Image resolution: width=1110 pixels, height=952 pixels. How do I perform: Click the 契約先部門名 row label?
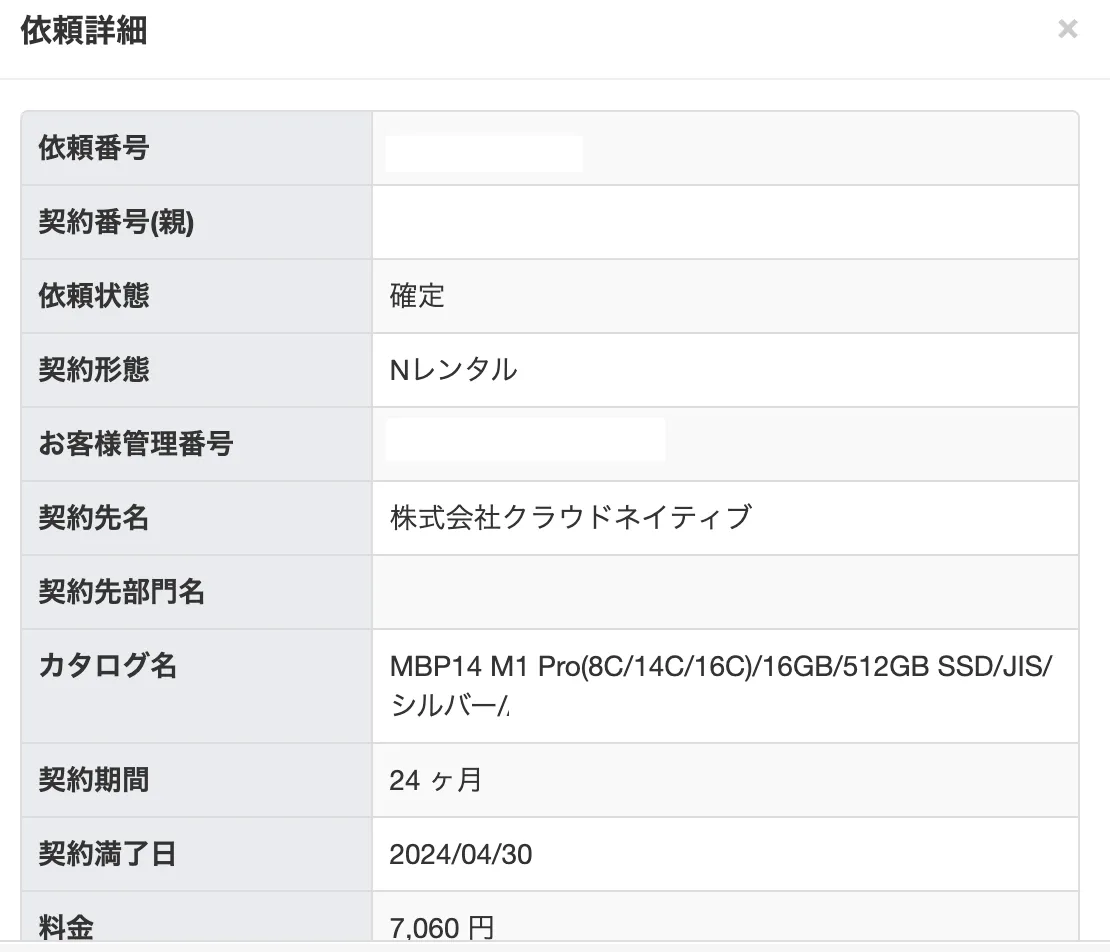click(x=122, y=592)
